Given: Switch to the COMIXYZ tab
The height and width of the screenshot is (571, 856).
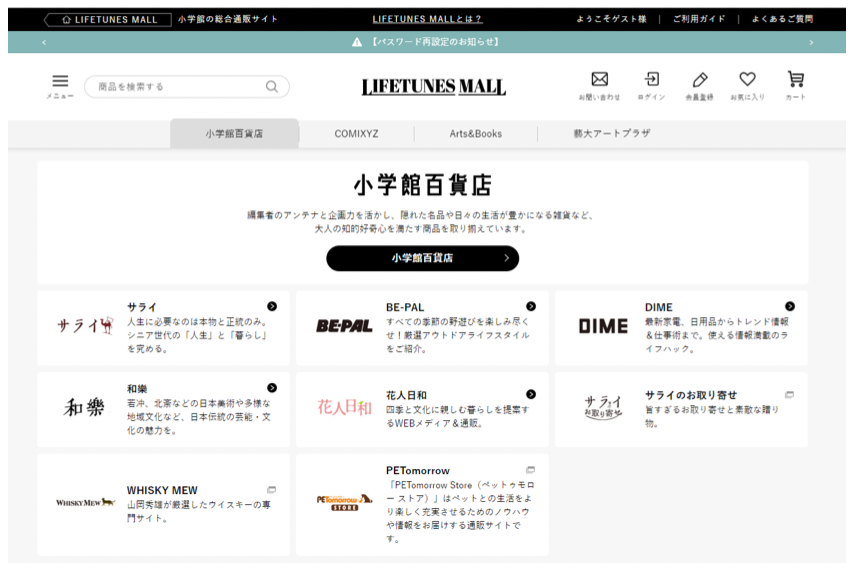Looking at the screenshot, I should 356,134.
